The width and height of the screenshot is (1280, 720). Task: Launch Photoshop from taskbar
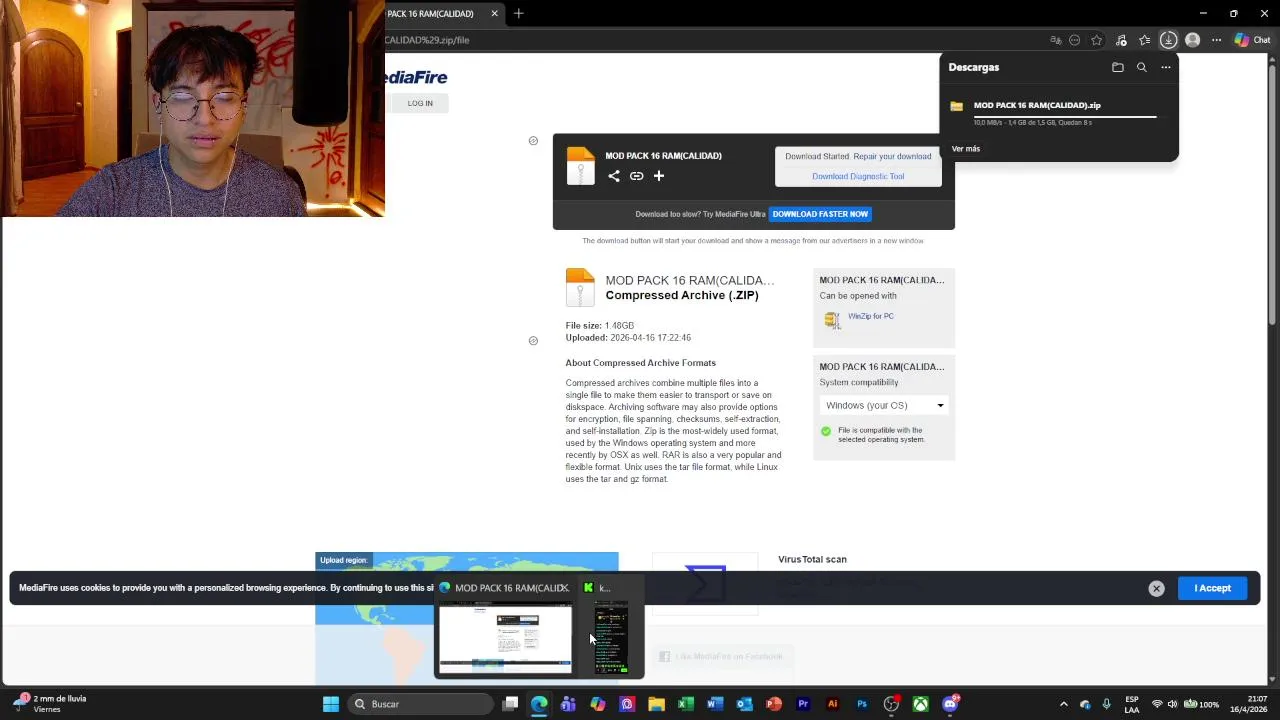click(x=862, y=704)
